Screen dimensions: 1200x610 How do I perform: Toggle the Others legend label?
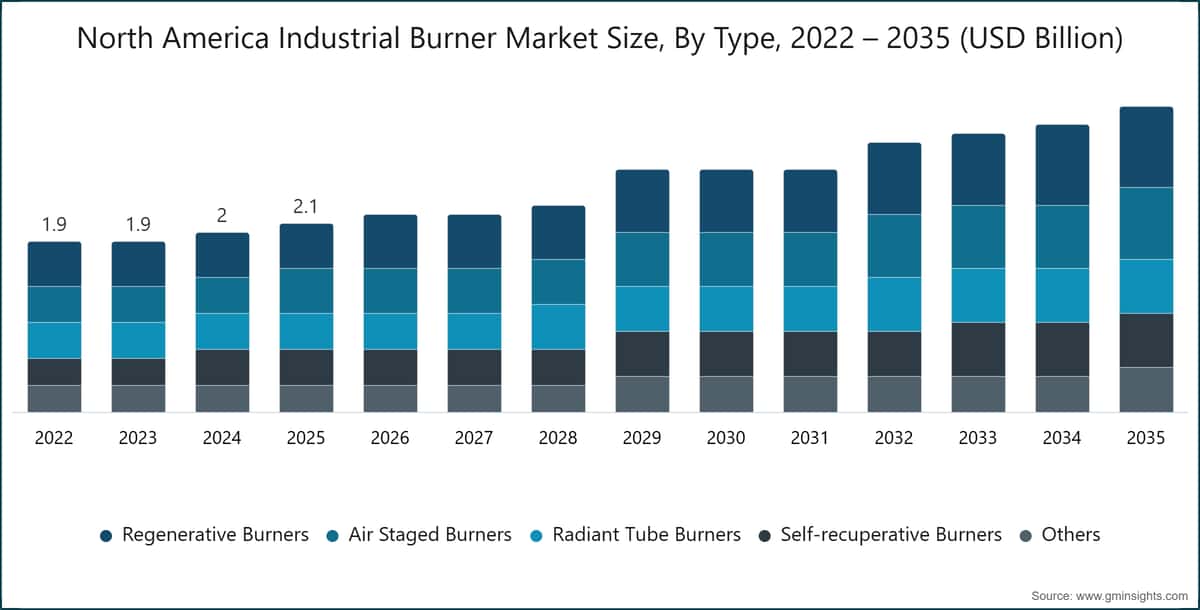tap(1071, 535)
